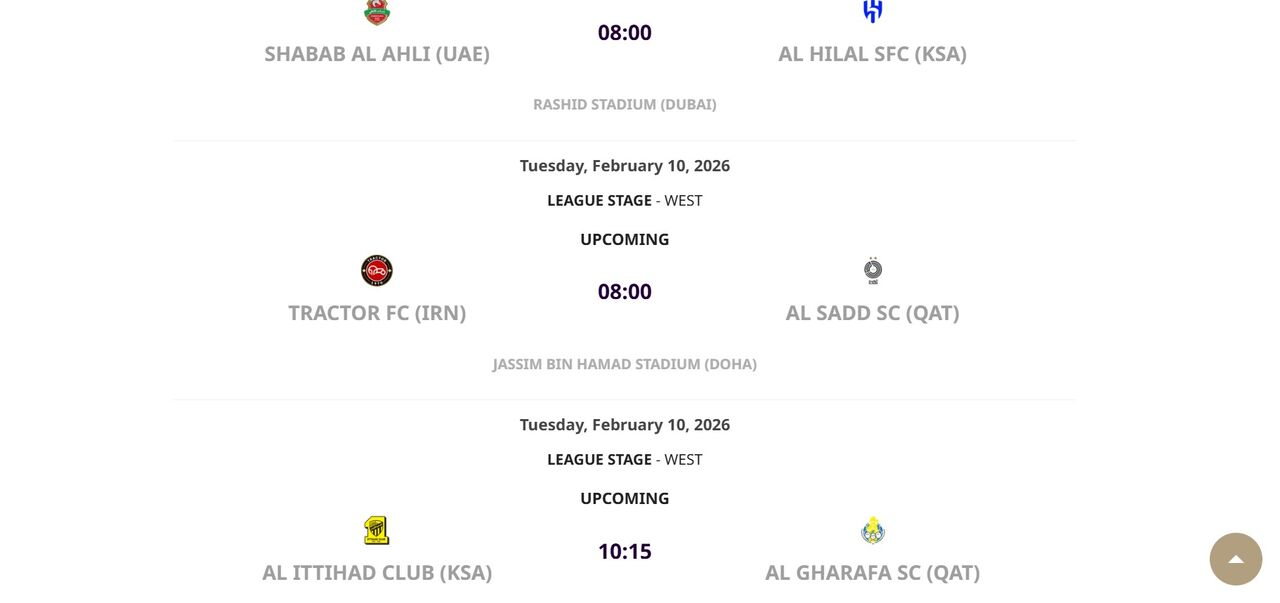1280x603 pixels.
Task: Click the scroll-to-top arrow button
Action: pyautogui.click(x=1236, y=559)
